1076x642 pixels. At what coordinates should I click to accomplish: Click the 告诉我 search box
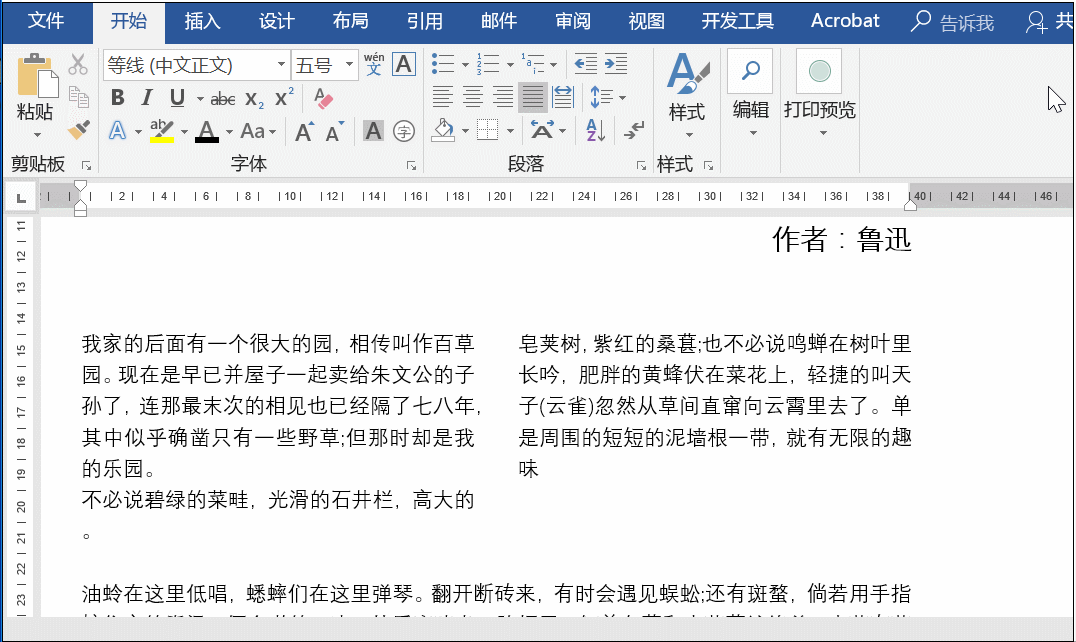coord(952,23)
